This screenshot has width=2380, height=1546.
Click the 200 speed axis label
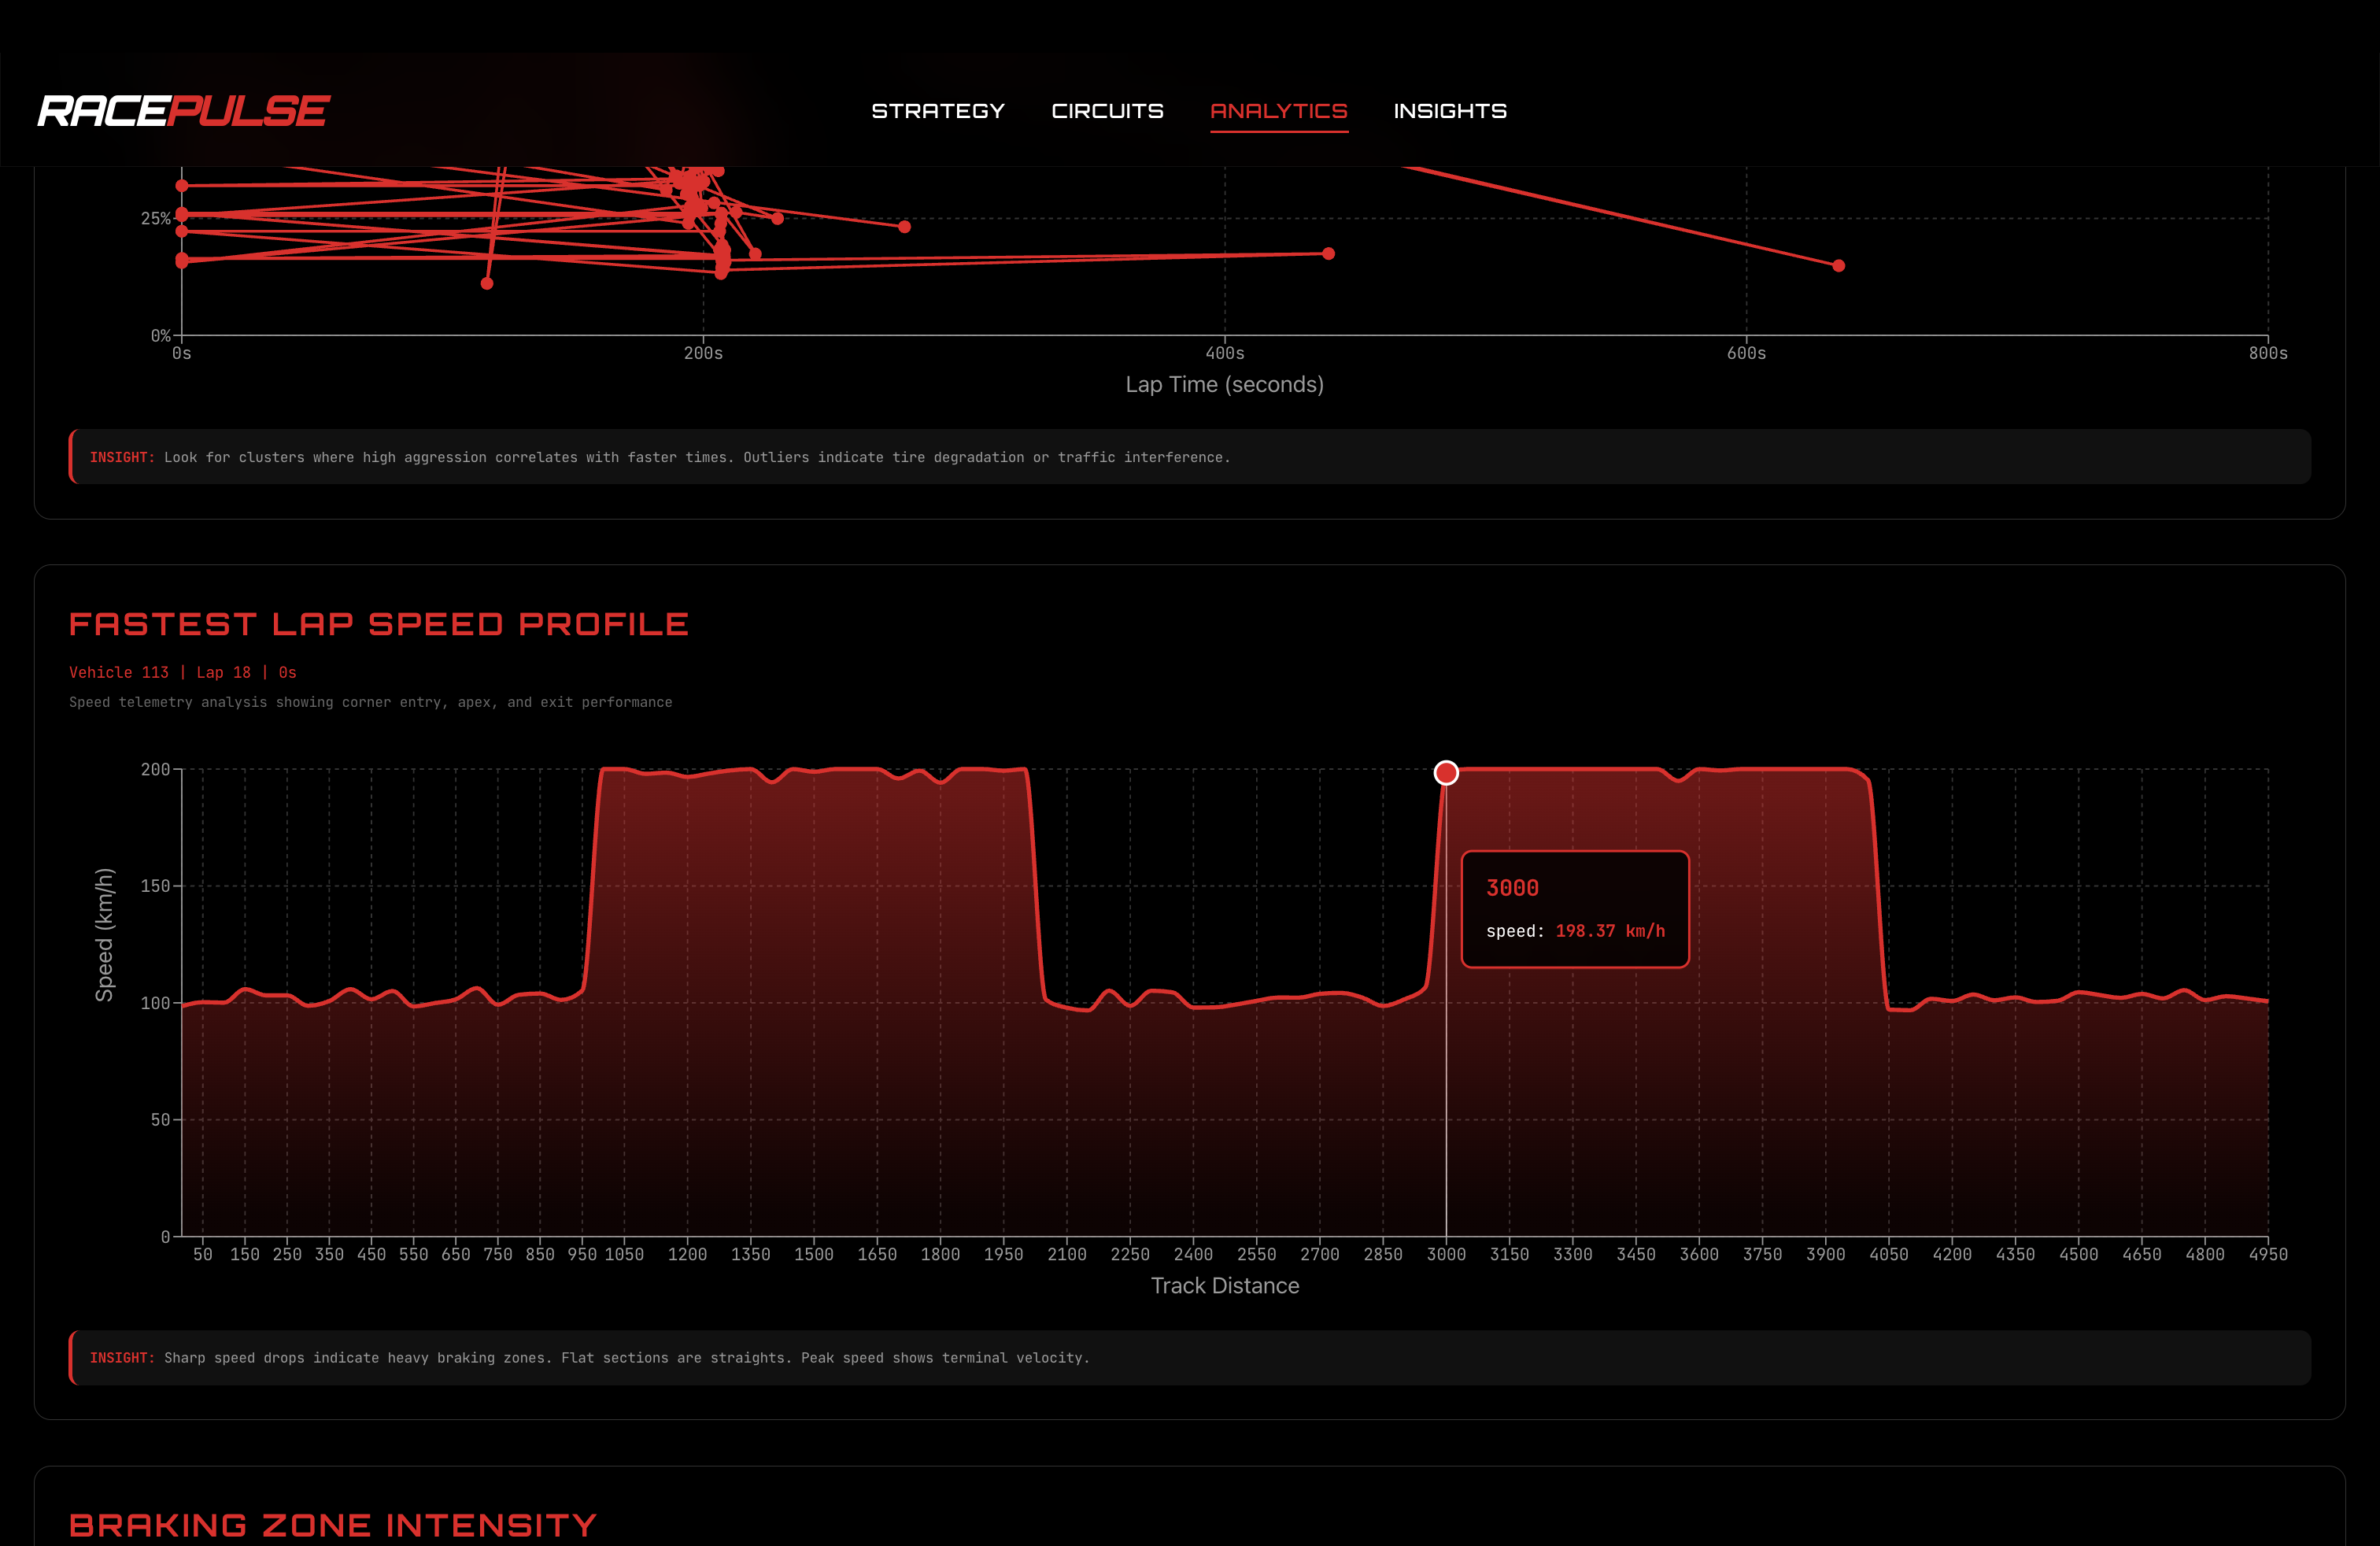pyautogui.click(x=155, y=769)
